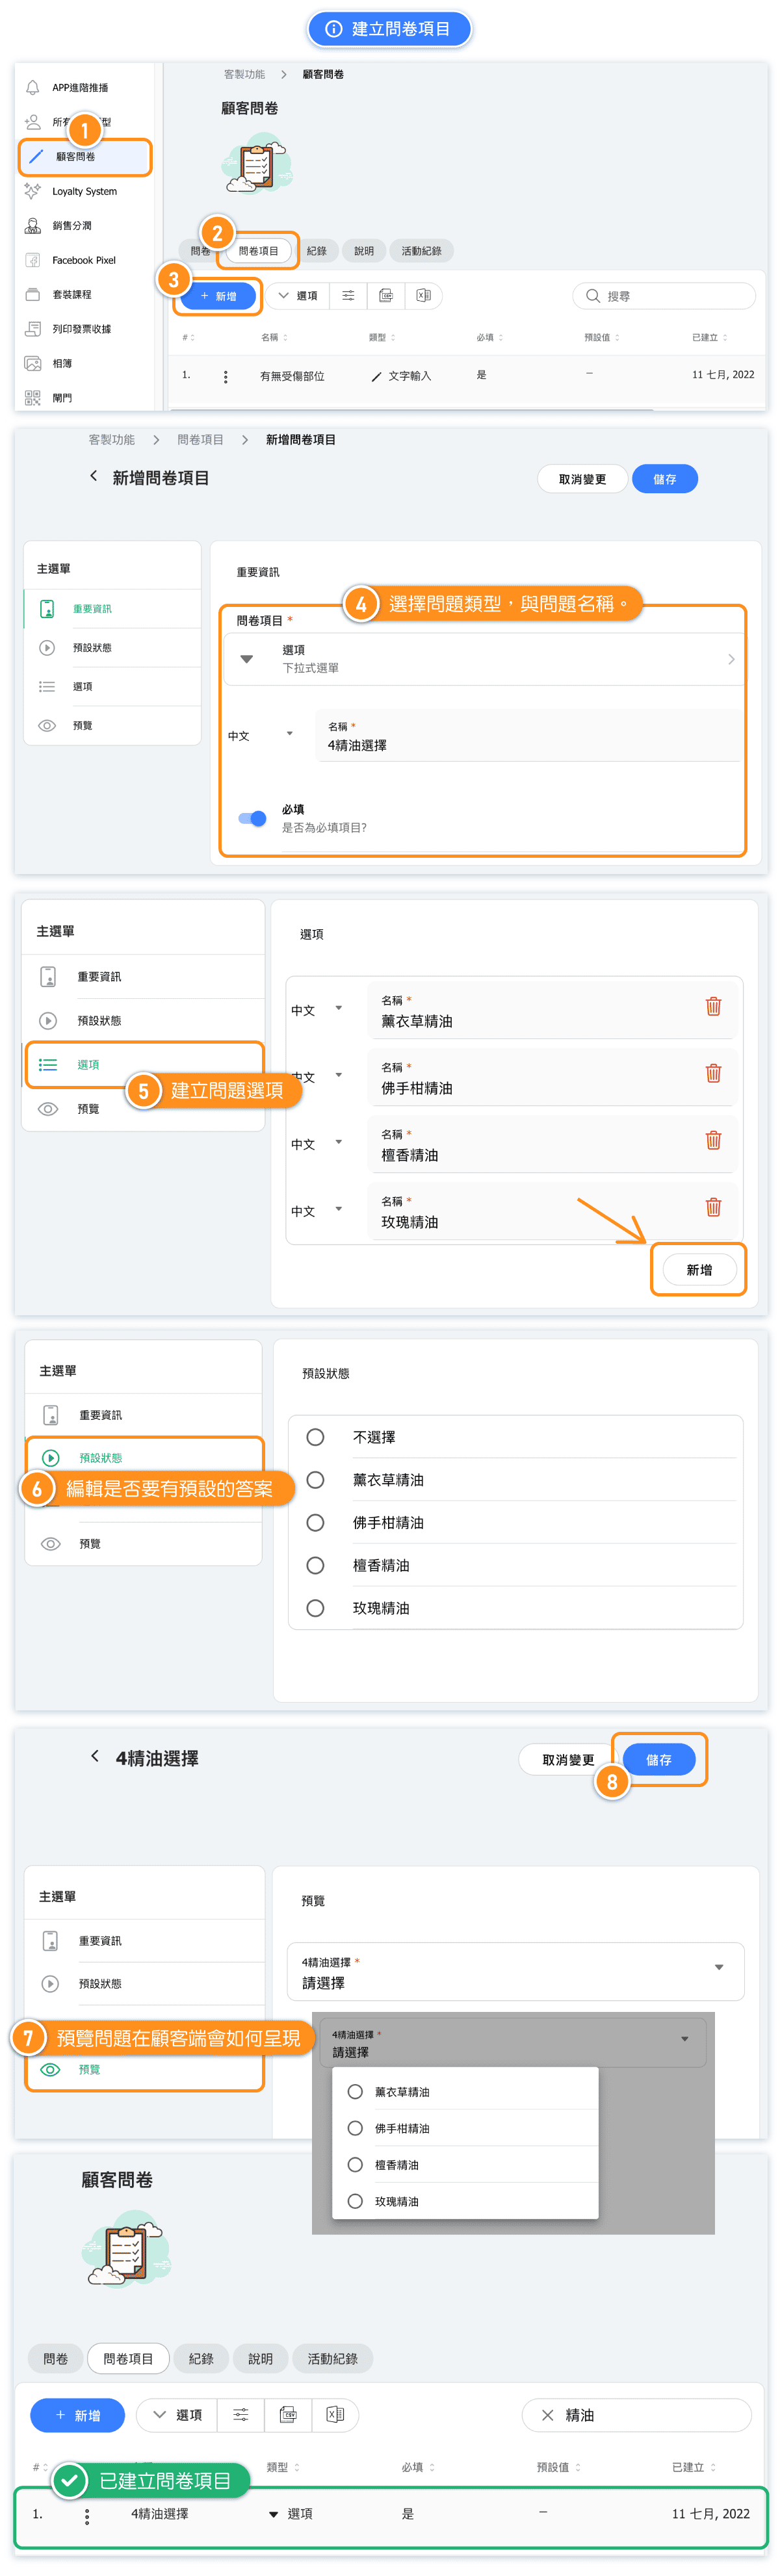Clear the 精油 search with X icon
This screenshot has width=780, height=2576.
tap(547, 2414)
